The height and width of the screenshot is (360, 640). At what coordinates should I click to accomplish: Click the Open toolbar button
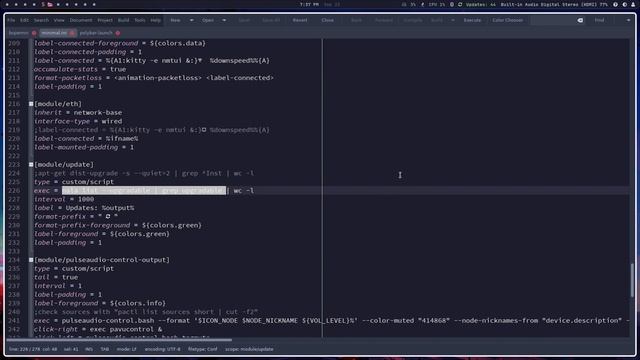click(208, 20)
